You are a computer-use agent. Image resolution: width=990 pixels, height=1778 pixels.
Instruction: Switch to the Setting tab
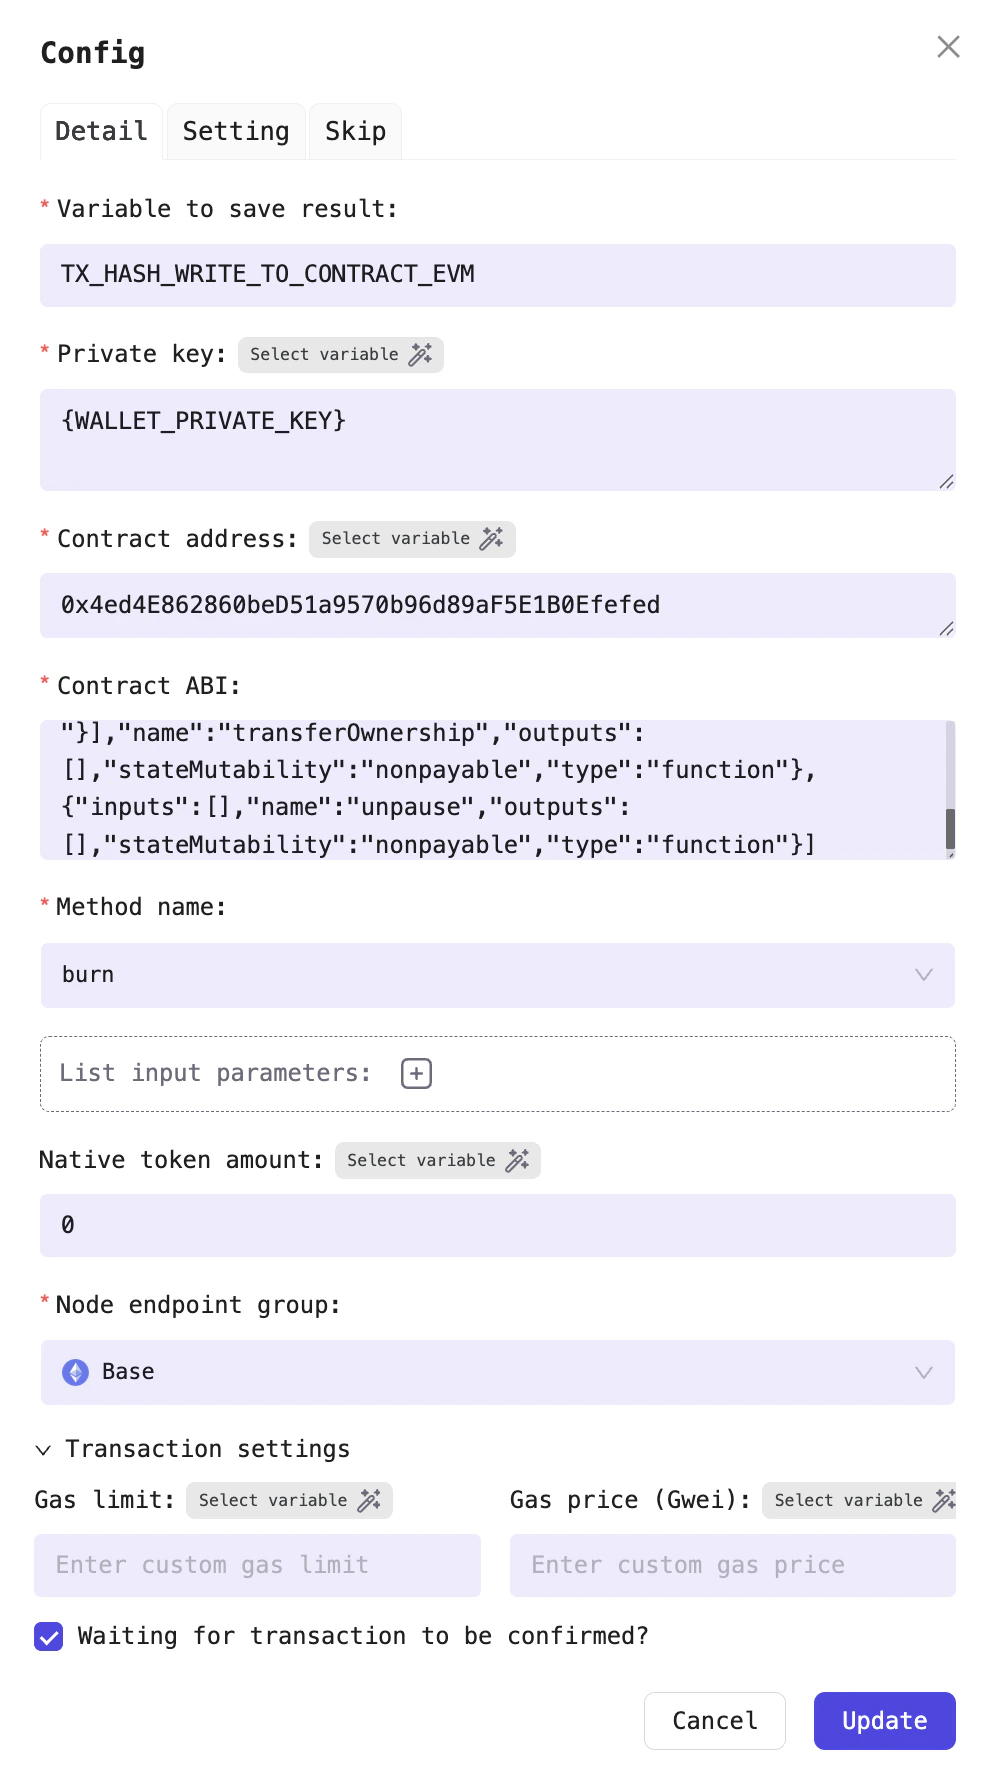(x=235, y=130)
